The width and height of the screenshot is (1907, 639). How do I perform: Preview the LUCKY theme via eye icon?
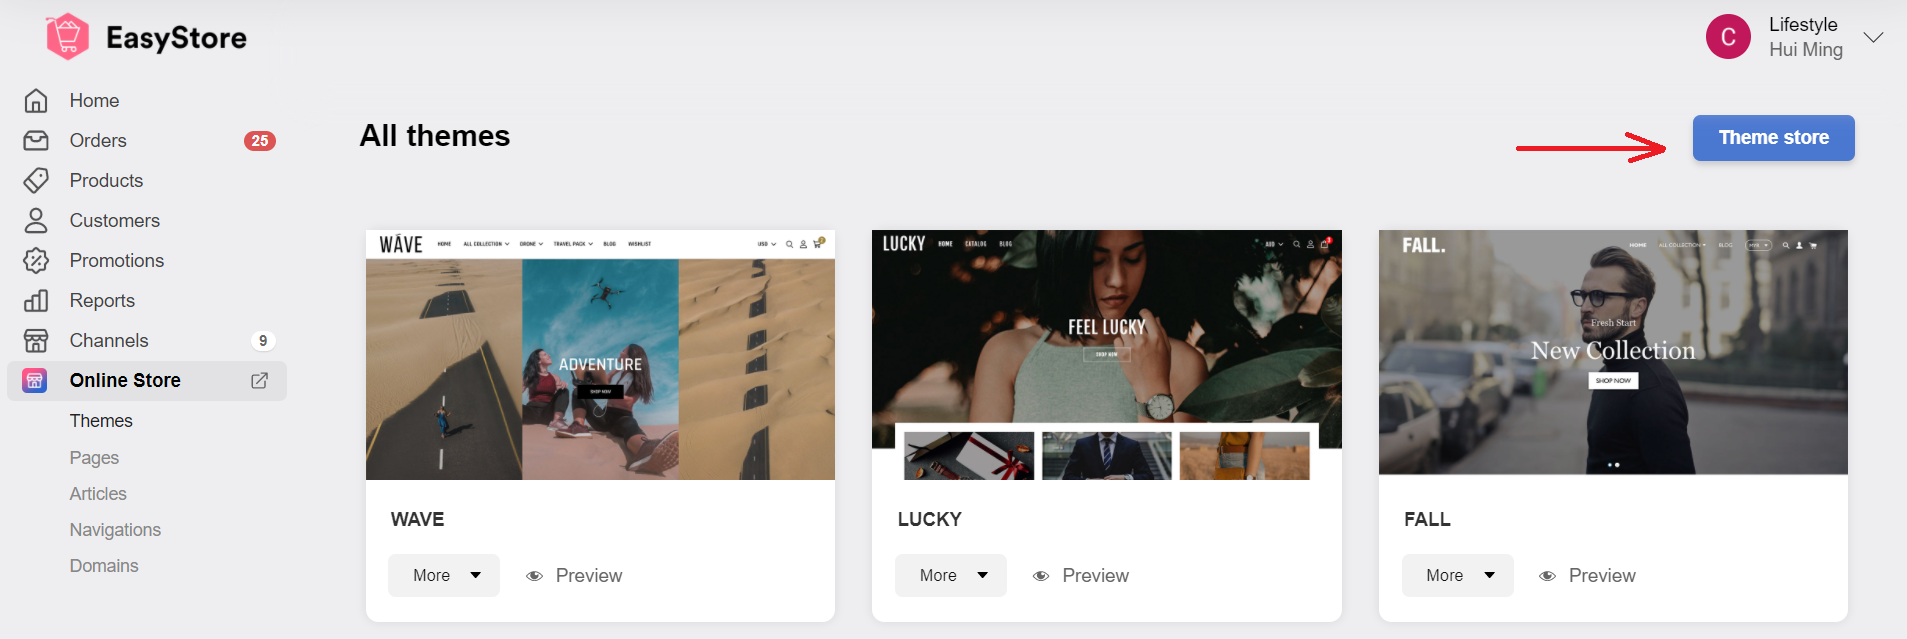1041,576
